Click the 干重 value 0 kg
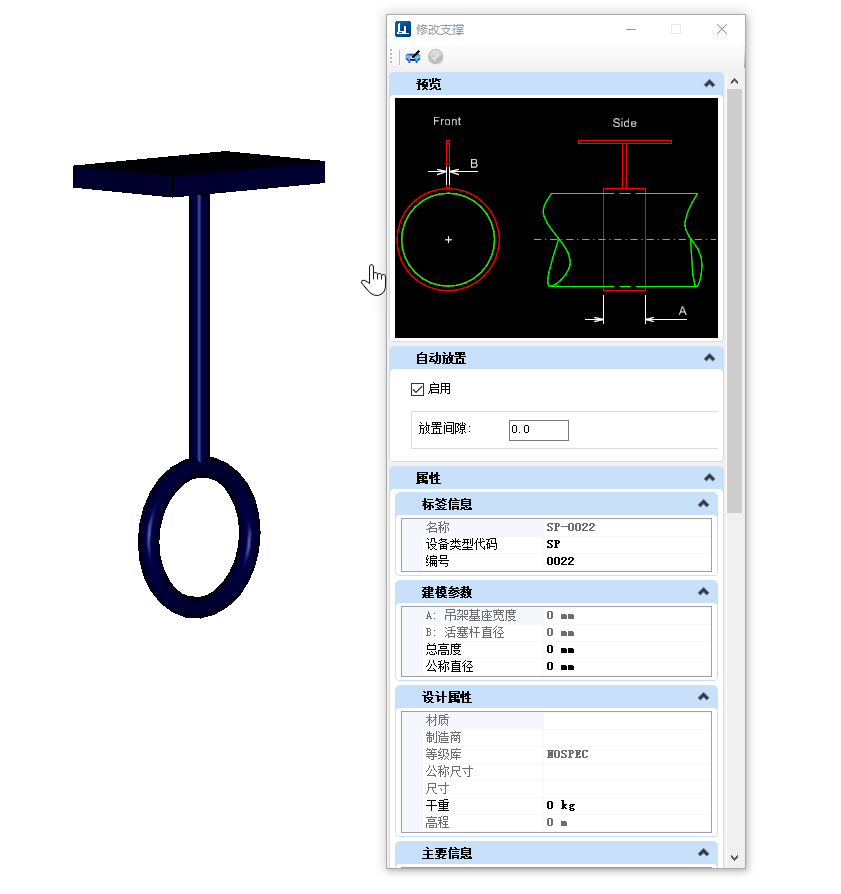841x894 pixels. 560,806
